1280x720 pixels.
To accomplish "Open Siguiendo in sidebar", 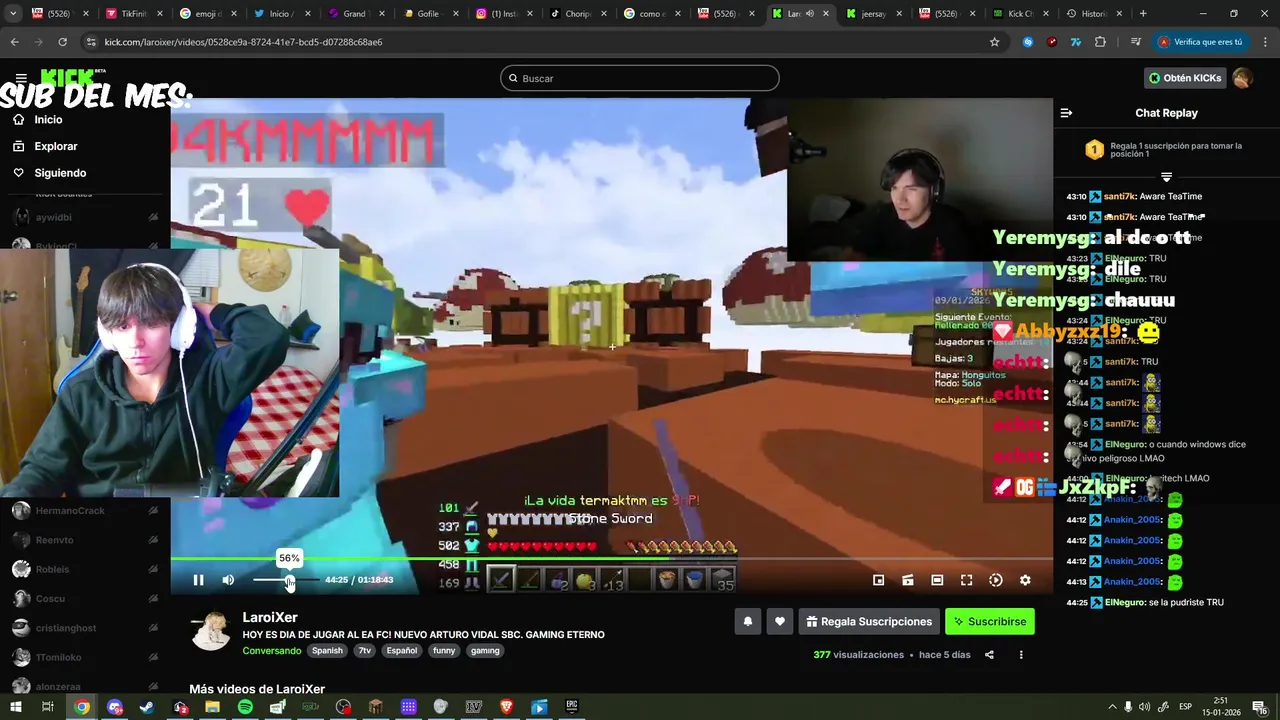I will [x=60, y=173].
